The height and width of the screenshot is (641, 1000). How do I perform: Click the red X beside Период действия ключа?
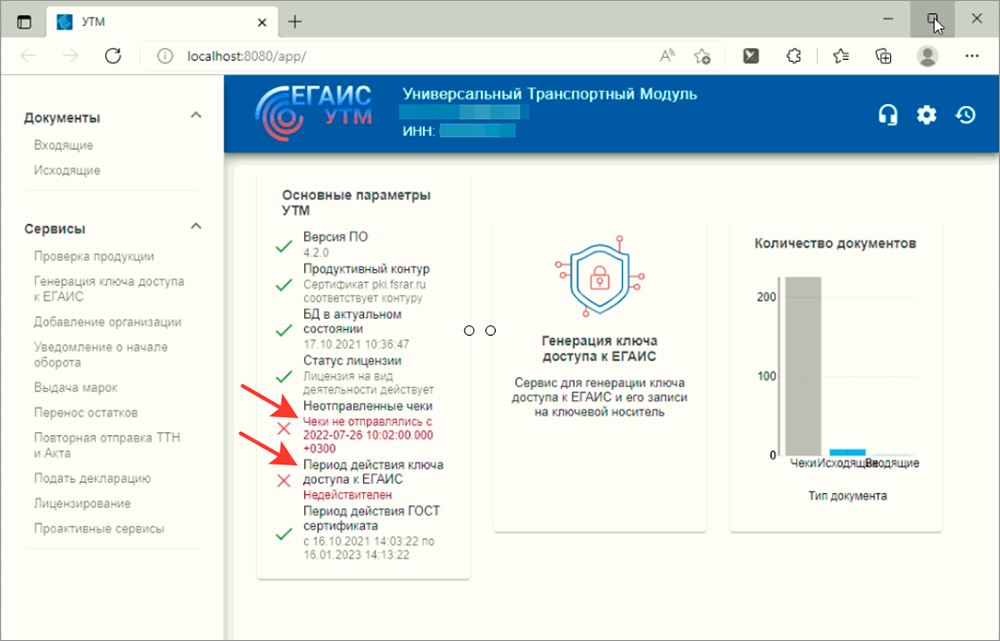coord(284,480)
